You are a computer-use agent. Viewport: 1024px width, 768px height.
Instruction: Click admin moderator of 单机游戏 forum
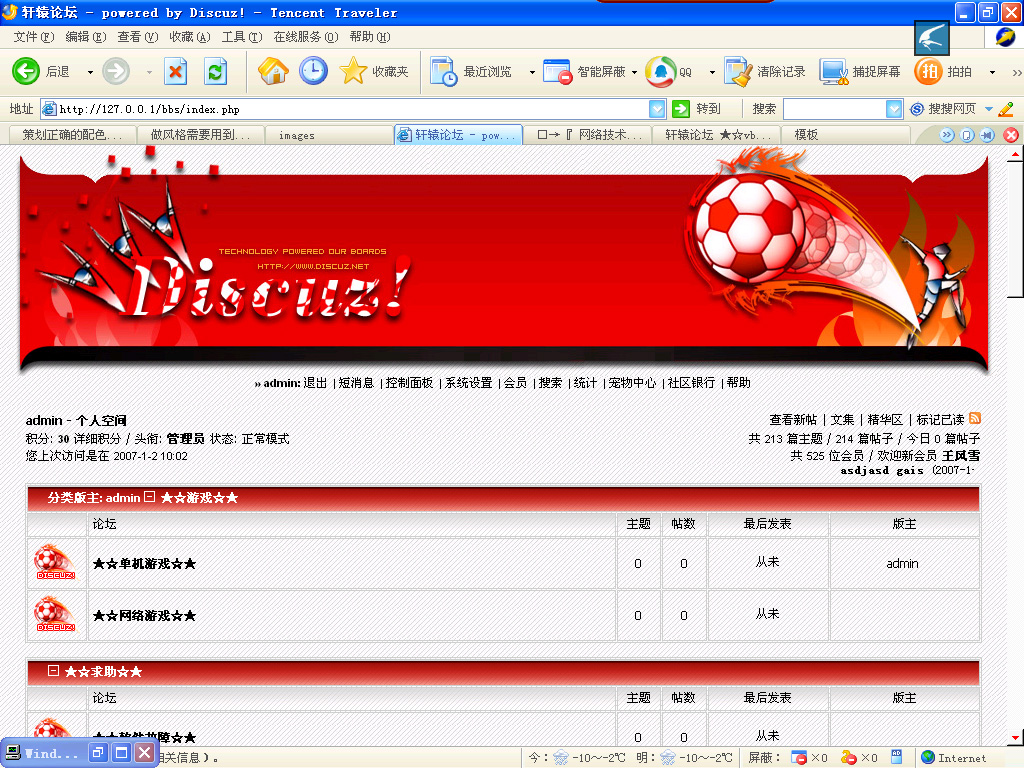pyautogui.click(x=903, y=564)
